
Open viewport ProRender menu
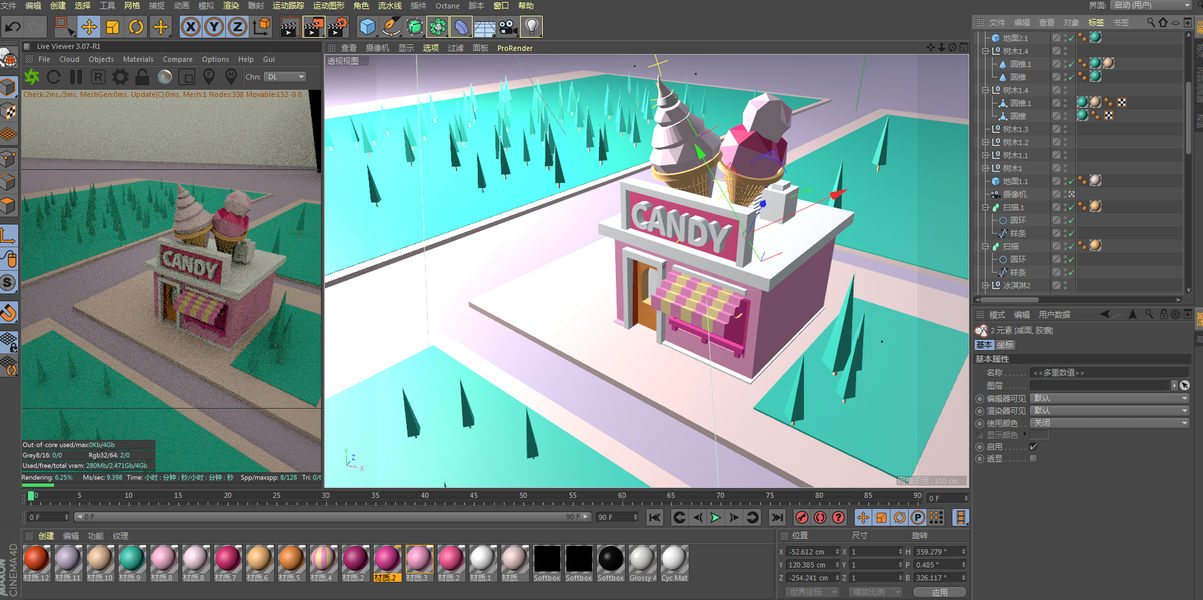pos(515,48)
